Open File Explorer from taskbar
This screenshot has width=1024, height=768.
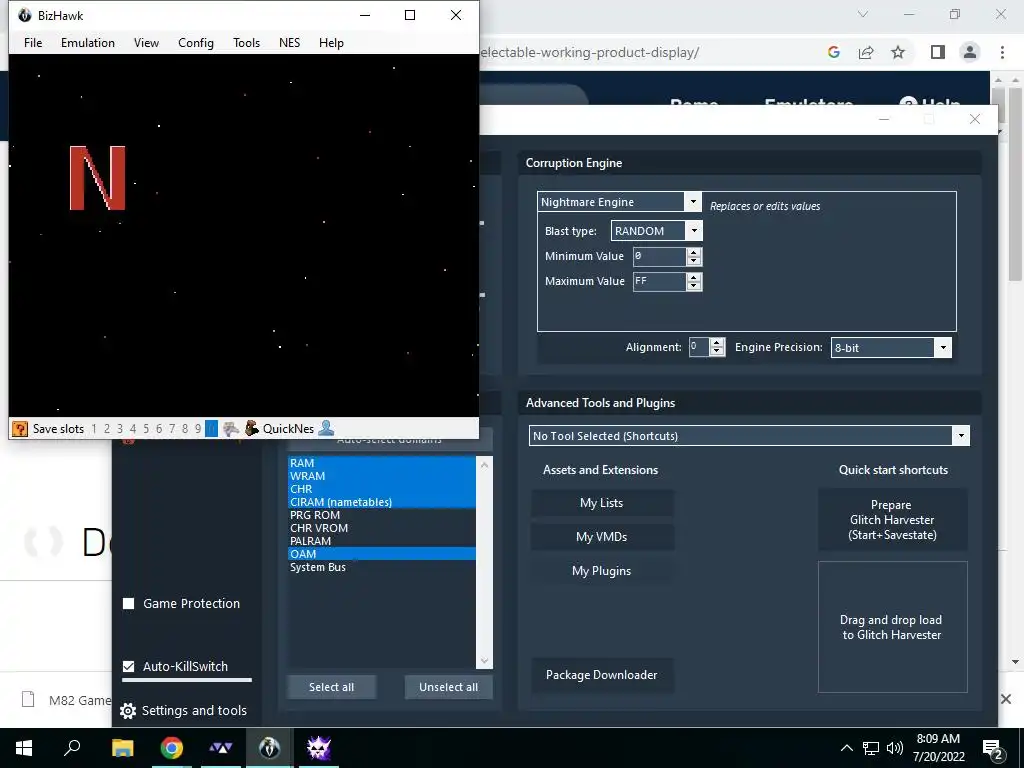pyautogui.click(x=122, y=748)
